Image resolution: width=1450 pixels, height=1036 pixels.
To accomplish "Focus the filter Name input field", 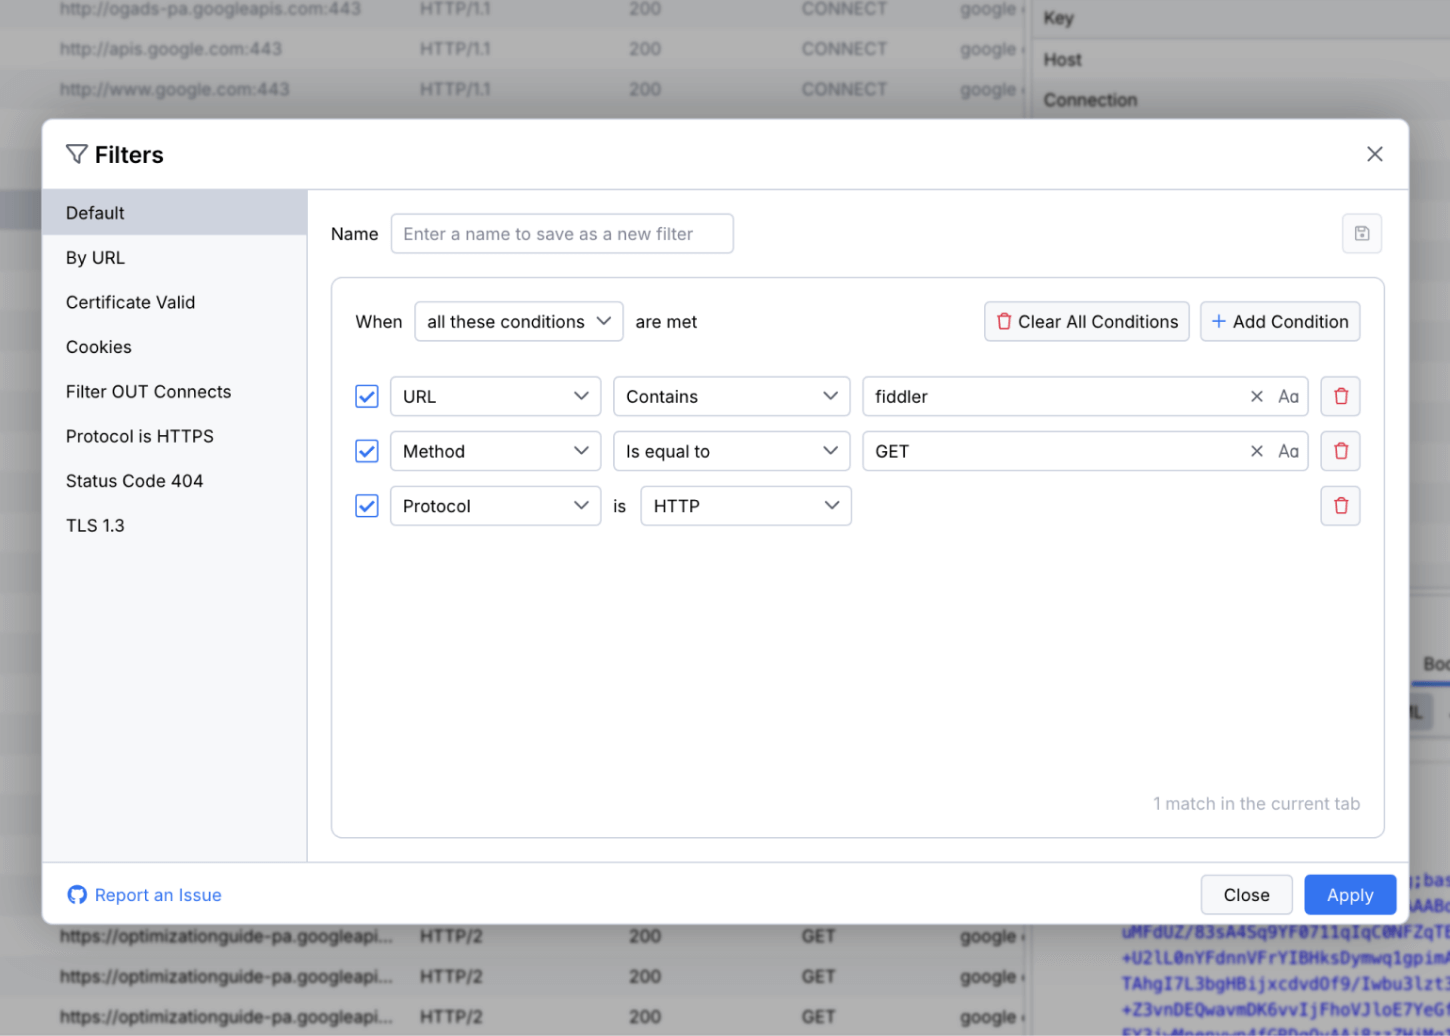I will coord(561,234).
